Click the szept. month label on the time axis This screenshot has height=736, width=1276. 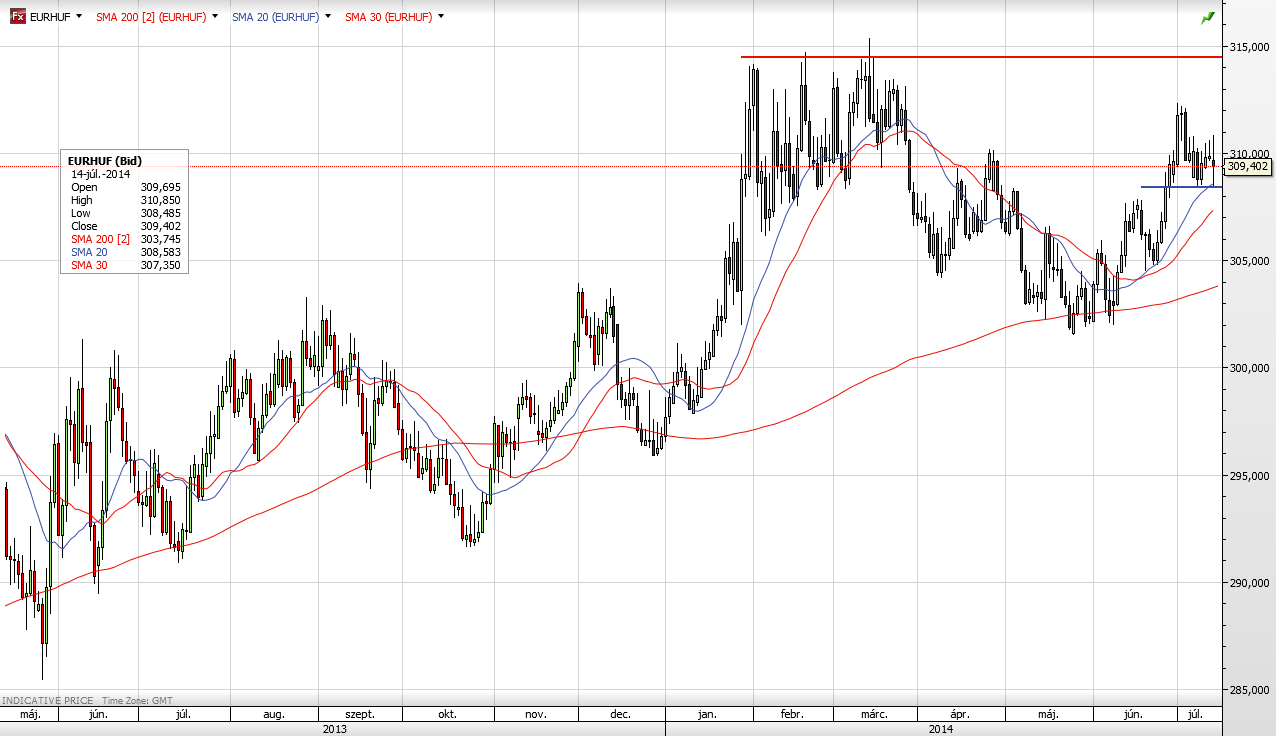[x=360, y=715]
